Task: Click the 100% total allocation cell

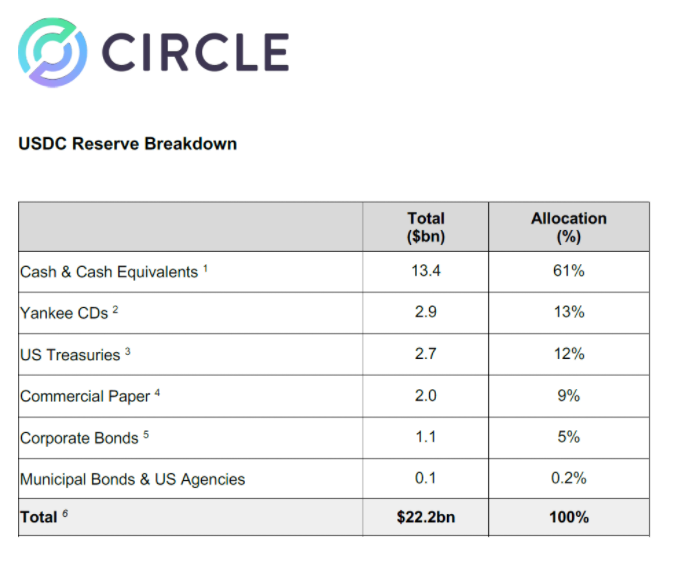Action: pos(569,517)
